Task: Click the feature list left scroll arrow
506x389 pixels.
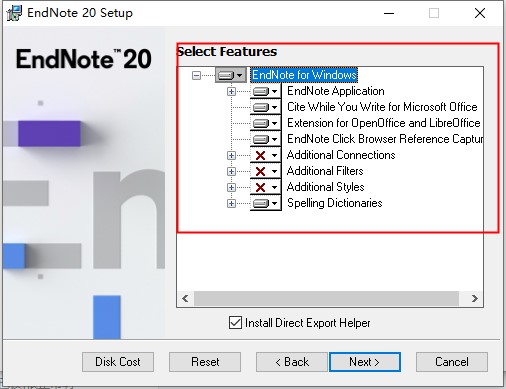Action: coord(185,298)
